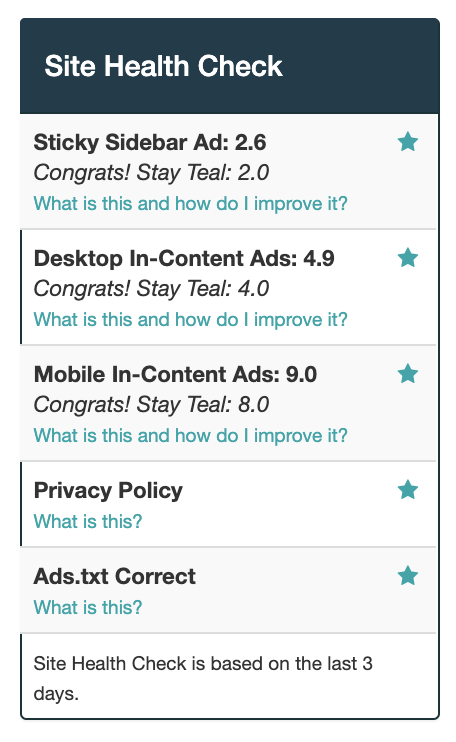Click the Site Health Check header title

click(163, 66)
